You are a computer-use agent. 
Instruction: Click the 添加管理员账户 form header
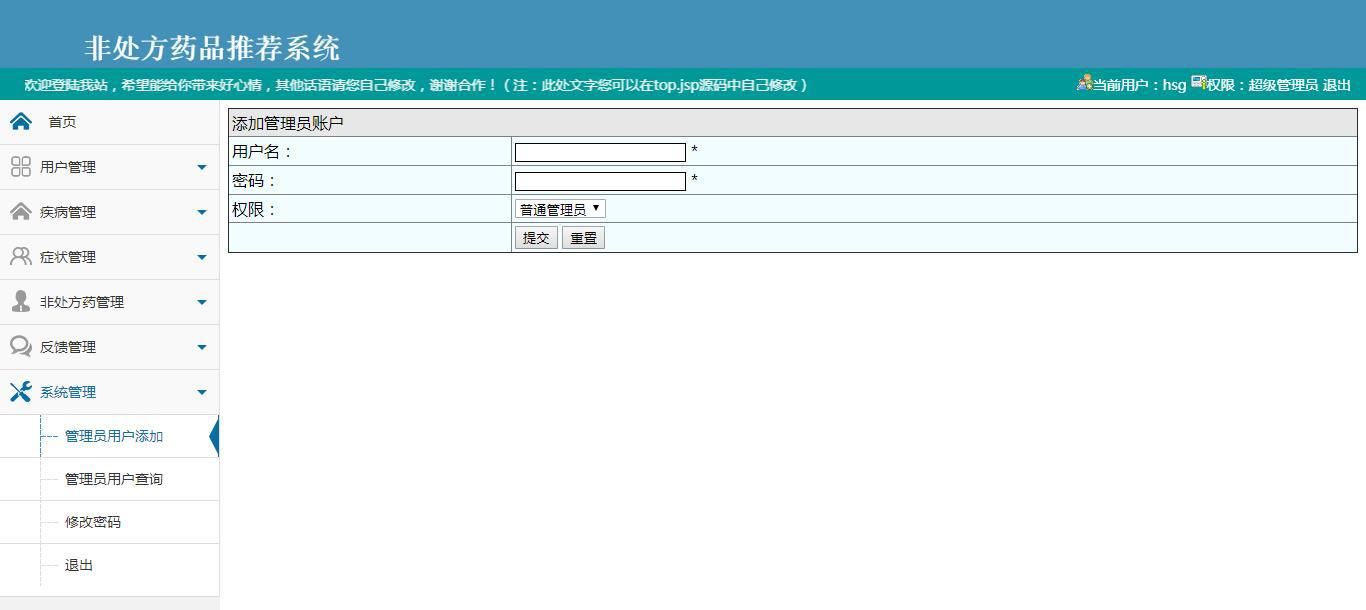(x=288, y=124)
